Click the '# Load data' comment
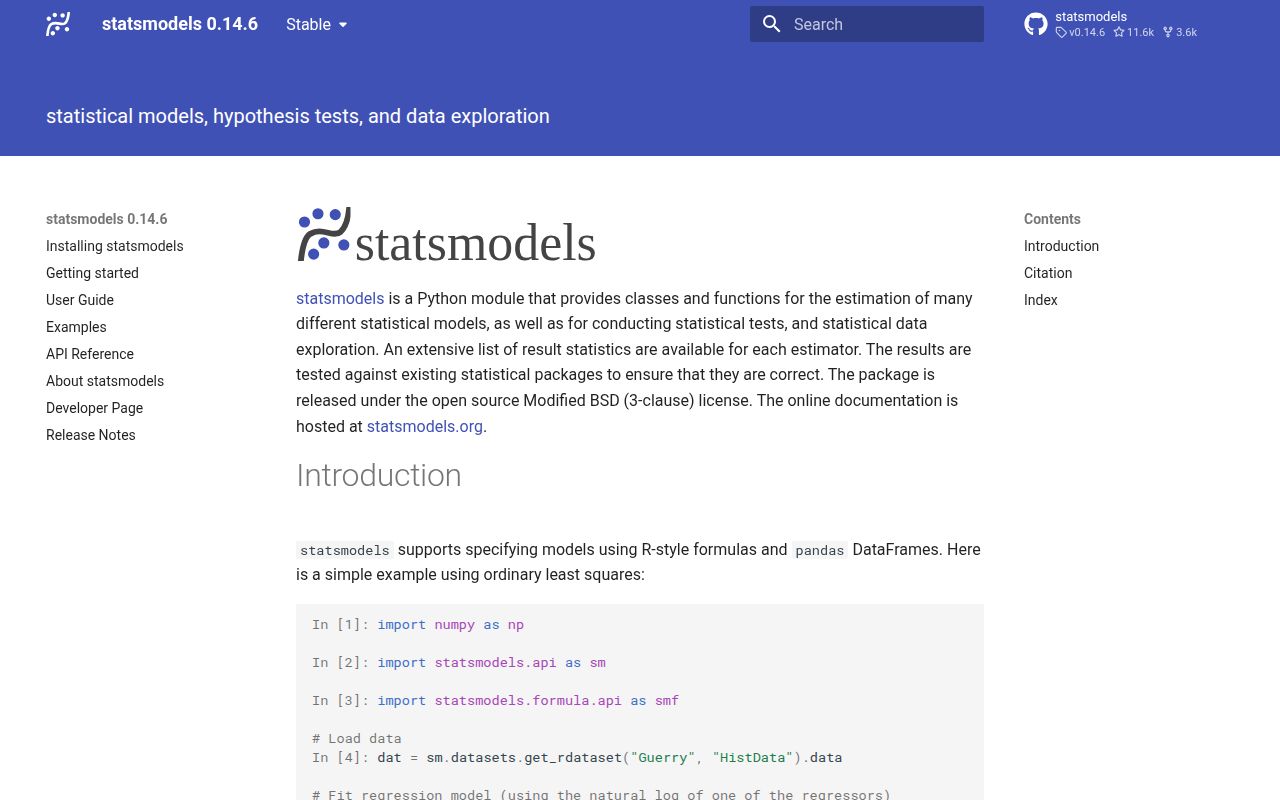The height and width of the screenshot is (800, 1280). [357, 738]
